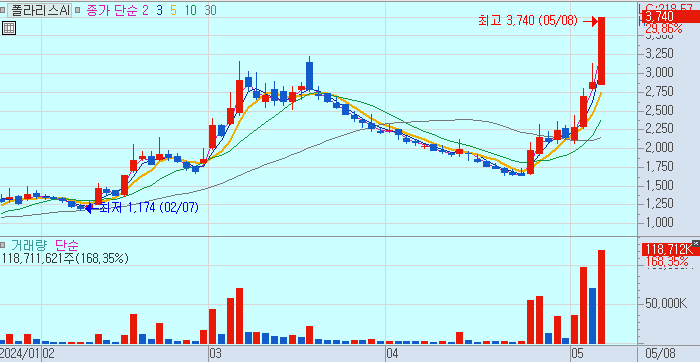Image resolution: width=700 pixels, height=362 pixels.
Task: Select the 거래량 volume indicator label
Action: pyautogui.click(x=28, y=245)
